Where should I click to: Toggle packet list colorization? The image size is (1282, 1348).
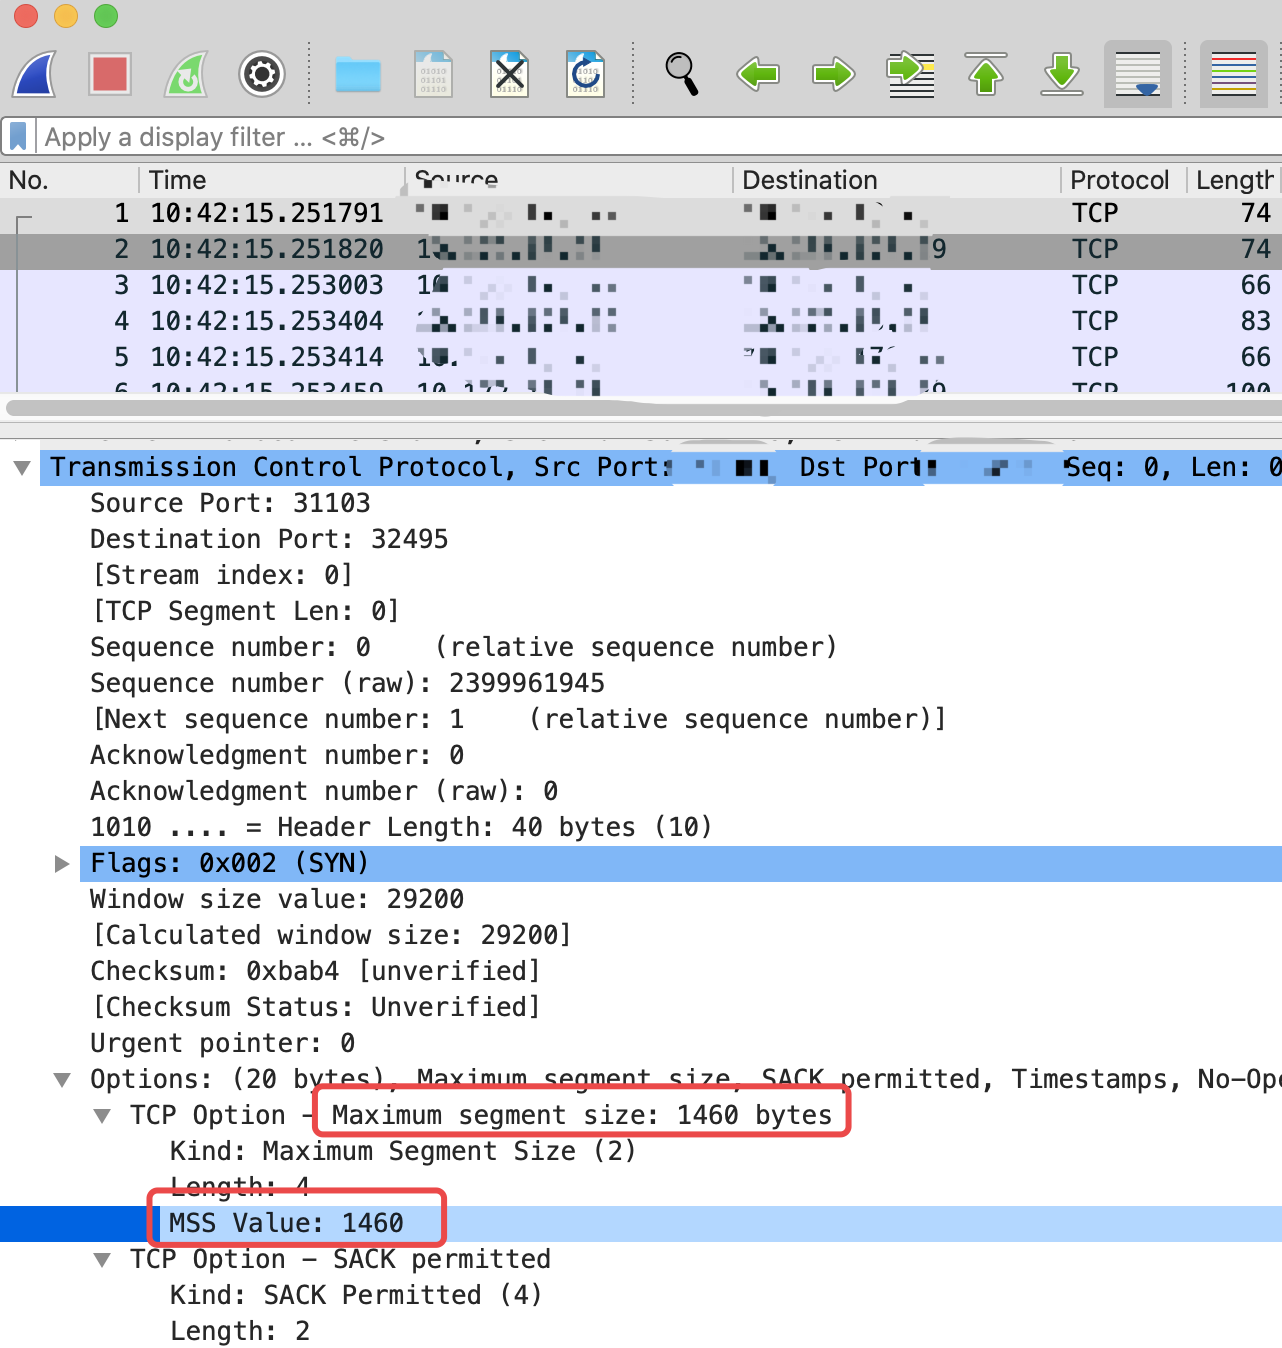pos(1234,74)
